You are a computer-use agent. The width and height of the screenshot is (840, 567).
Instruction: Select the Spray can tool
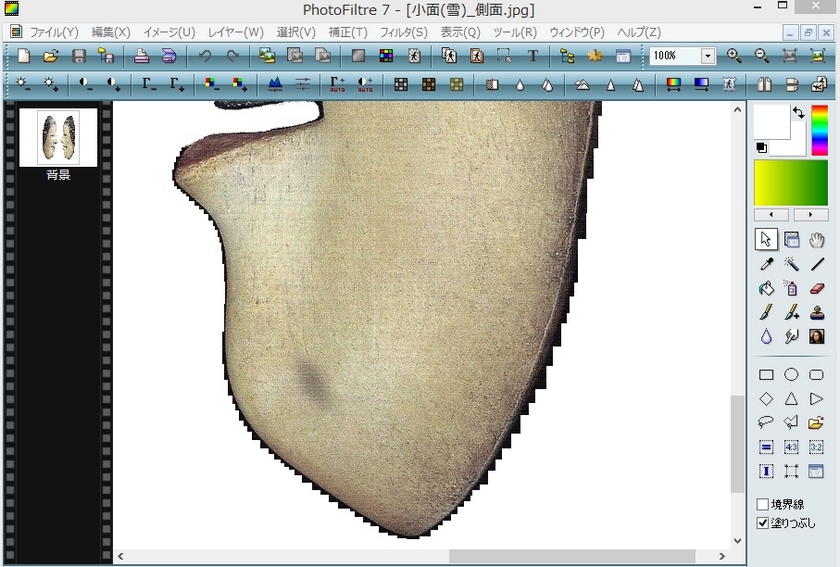(791, 288)
